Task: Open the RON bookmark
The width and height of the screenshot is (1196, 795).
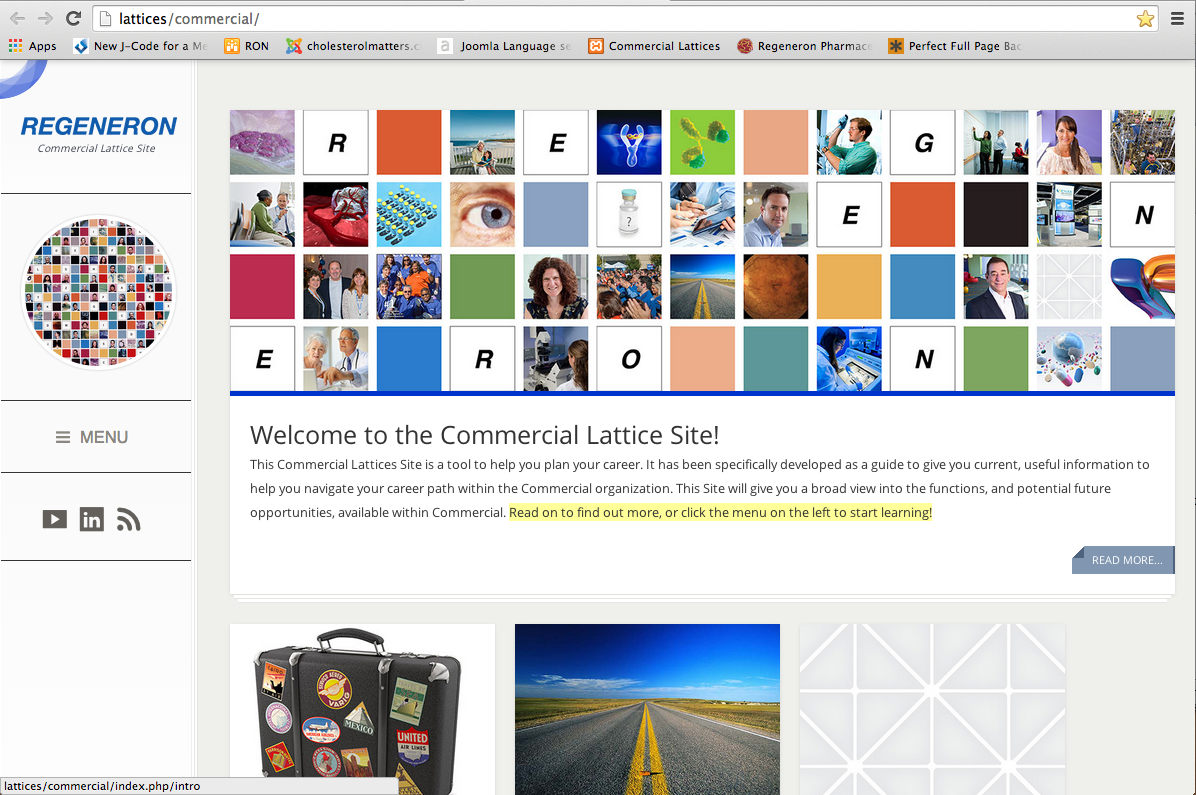Action: pos(246,46)
